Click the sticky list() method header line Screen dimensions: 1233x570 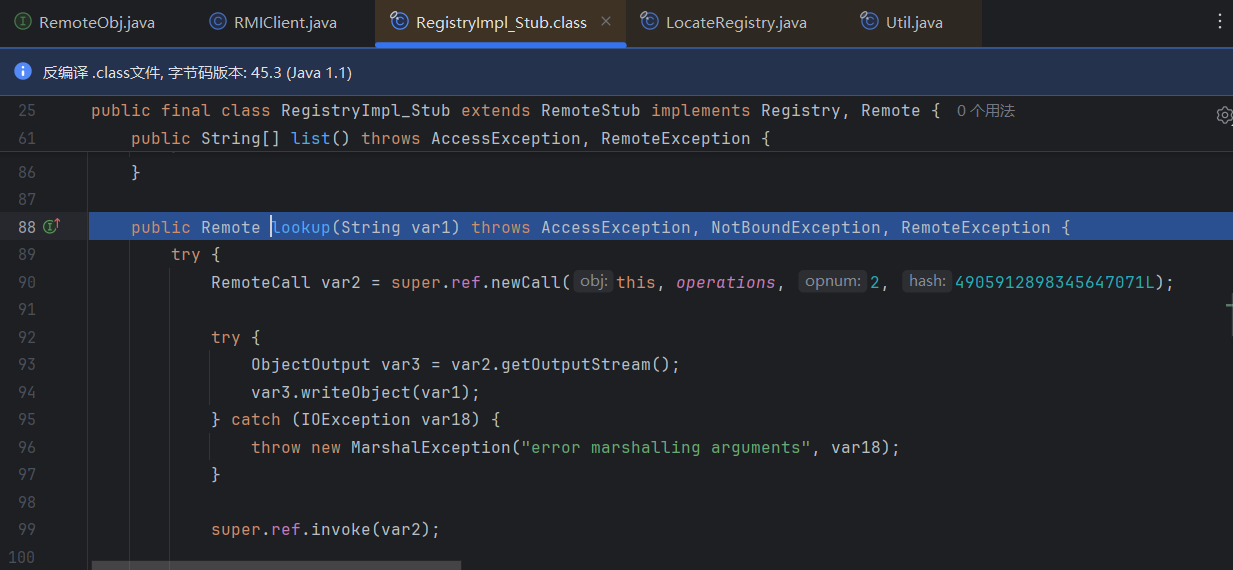450,138
